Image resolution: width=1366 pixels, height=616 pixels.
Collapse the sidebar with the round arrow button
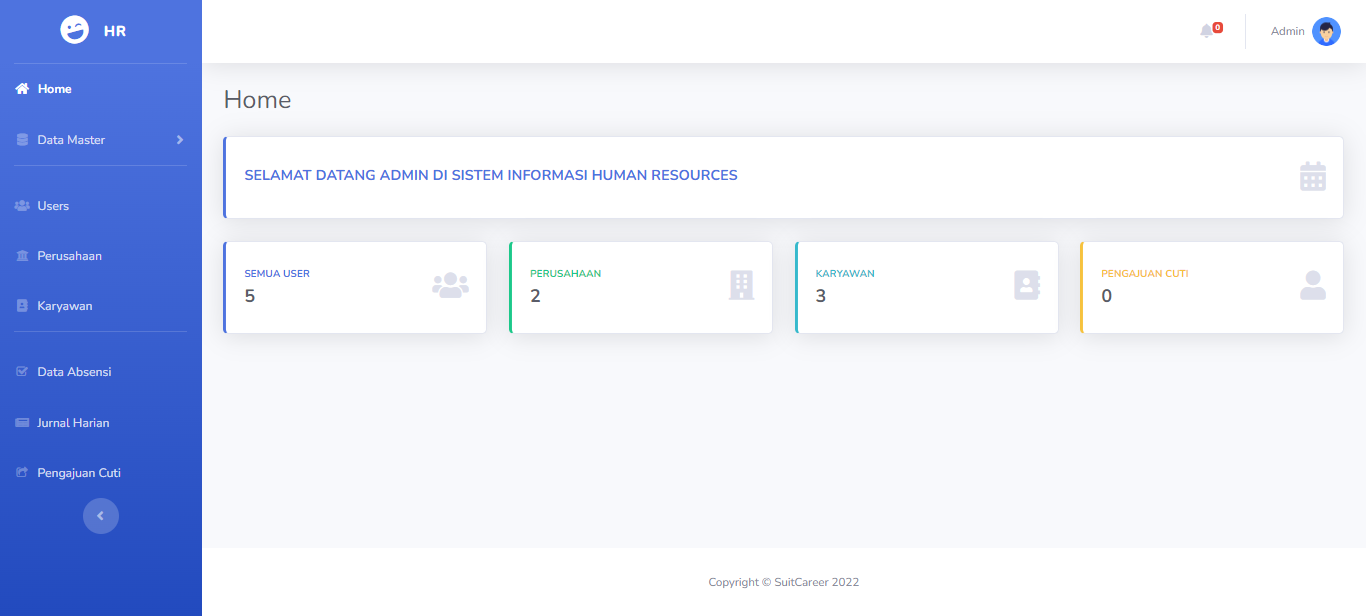[x=100, y=516]
